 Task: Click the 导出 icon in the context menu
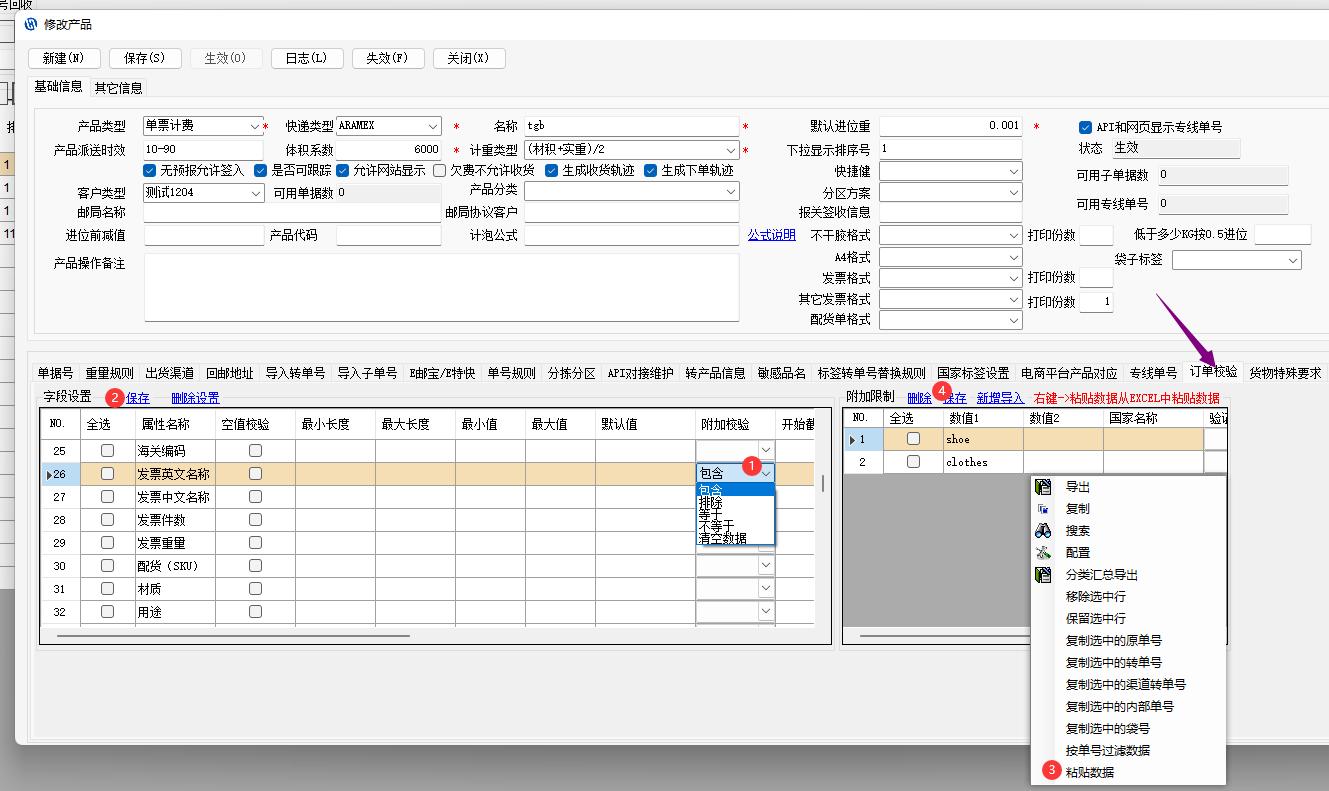(1043, 487)
